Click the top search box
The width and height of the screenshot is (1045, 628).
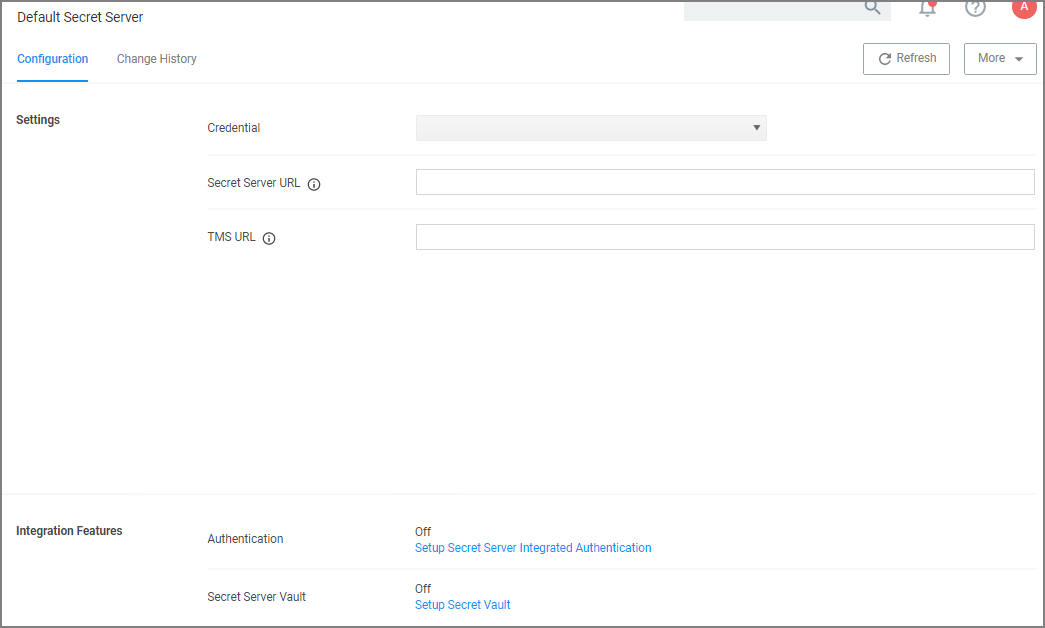[x=787, y=10]
